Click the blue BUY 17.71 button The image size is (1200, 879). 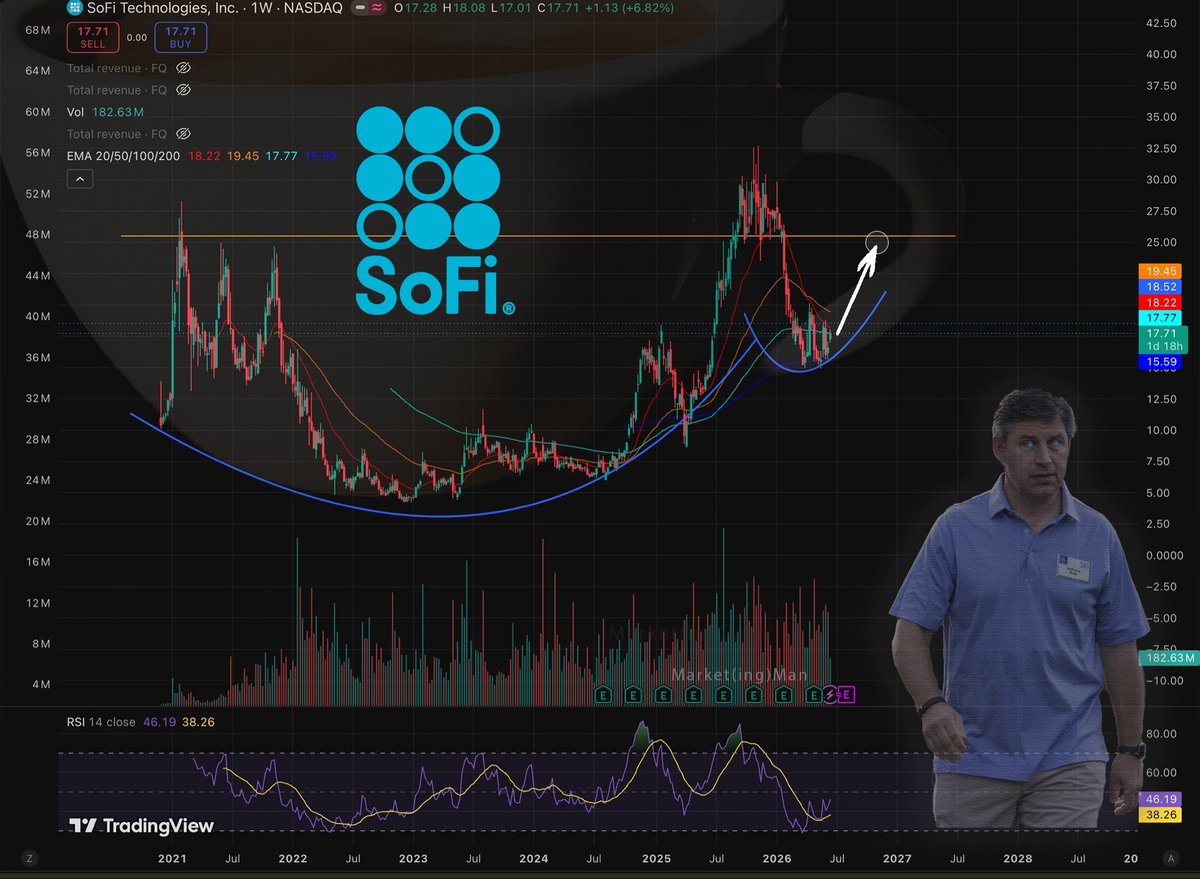tap(181, 37)
